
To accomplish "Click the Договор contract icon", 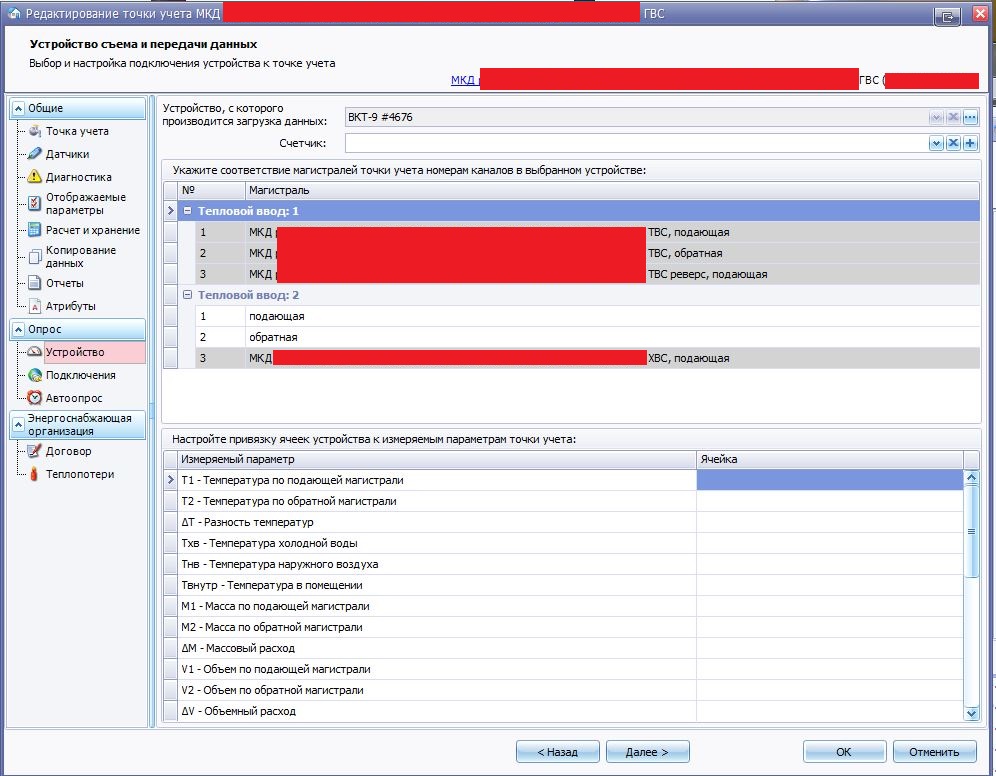I will [35, 451].
